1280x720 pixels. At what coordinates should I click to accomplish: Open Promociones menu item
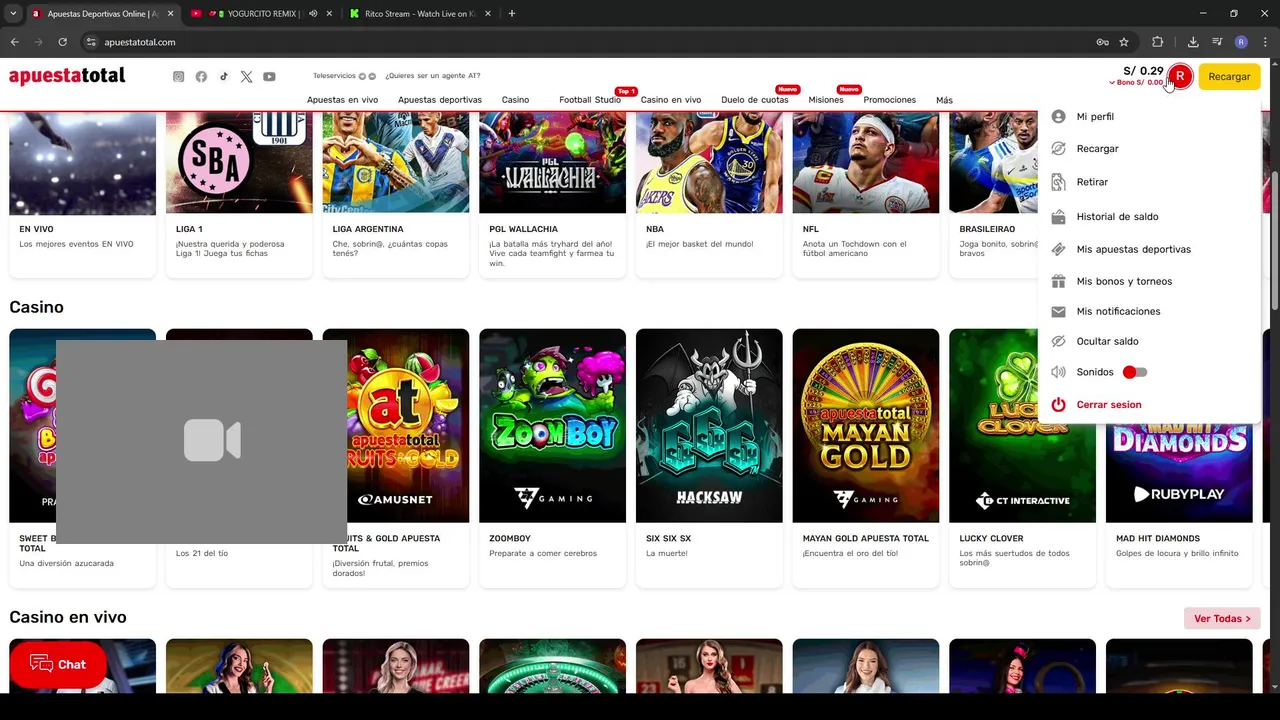tap(890, 100)
